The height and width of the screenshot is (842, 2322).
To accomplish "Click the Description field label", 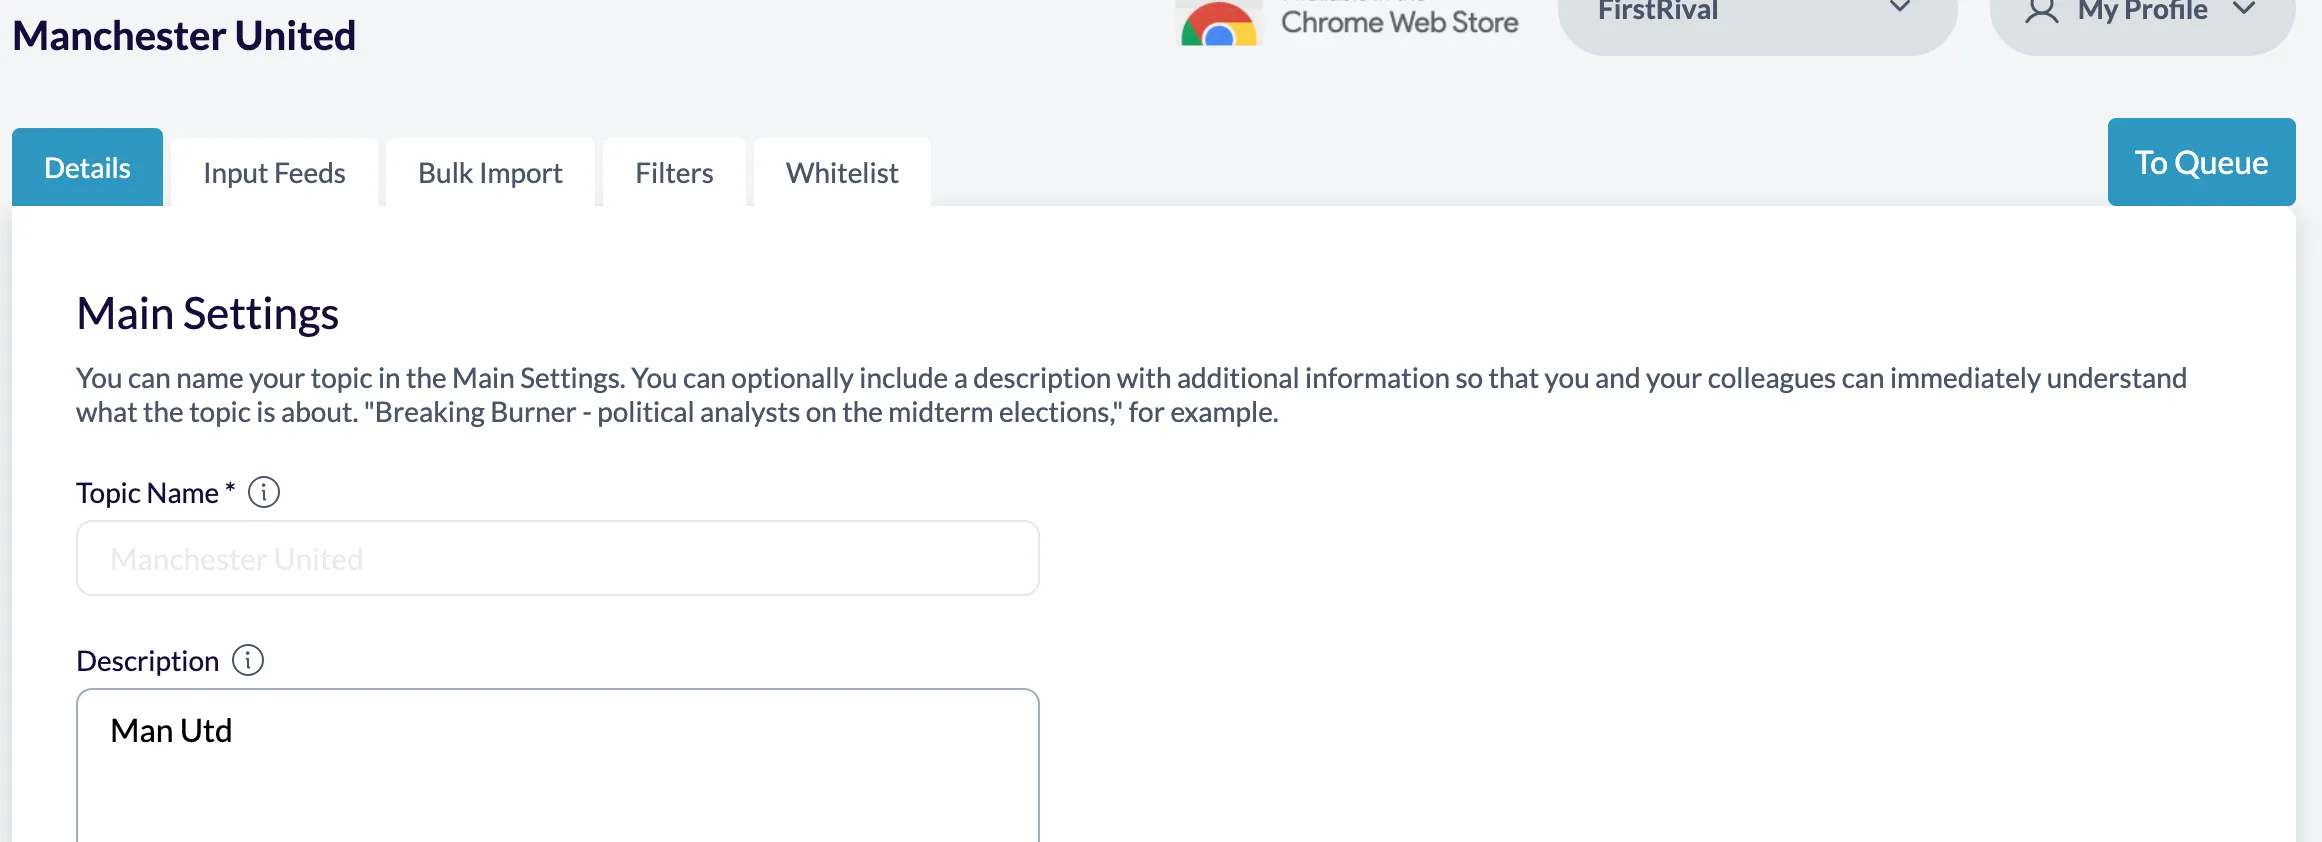I will 148,661.
